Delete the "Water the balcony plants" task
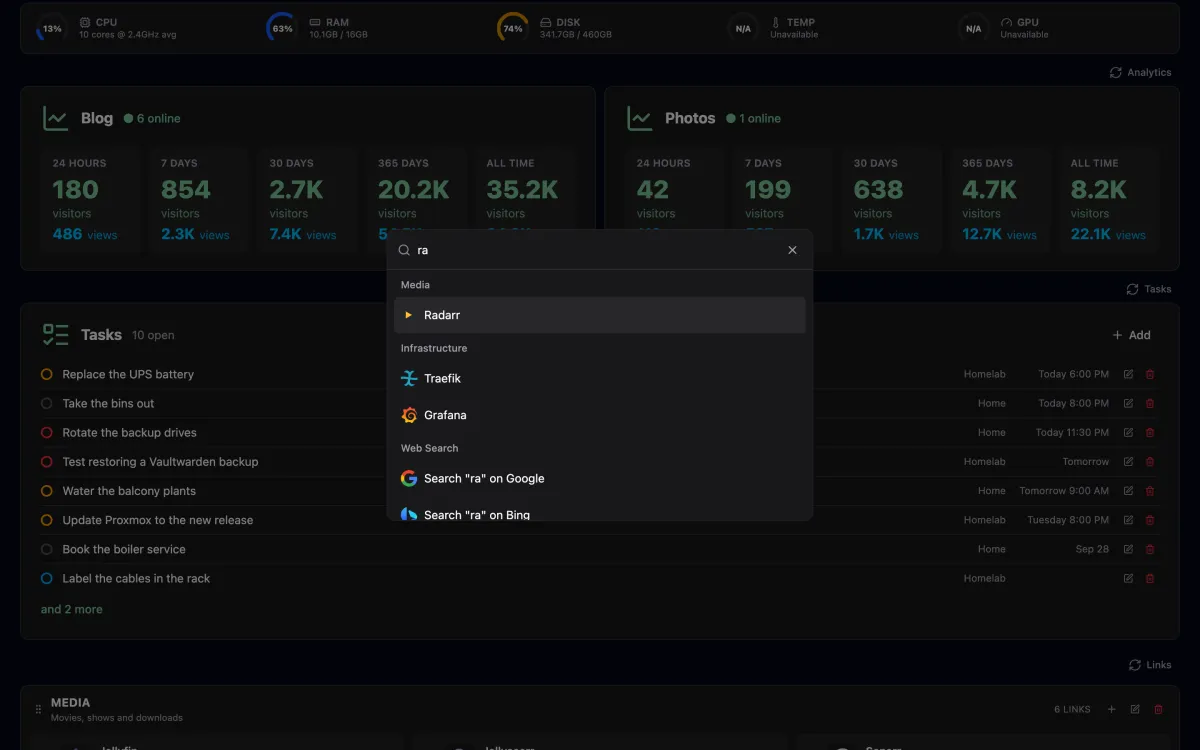Image resolution: width=1200 pixels, height=750 pixels. (x=1150, y=491)
